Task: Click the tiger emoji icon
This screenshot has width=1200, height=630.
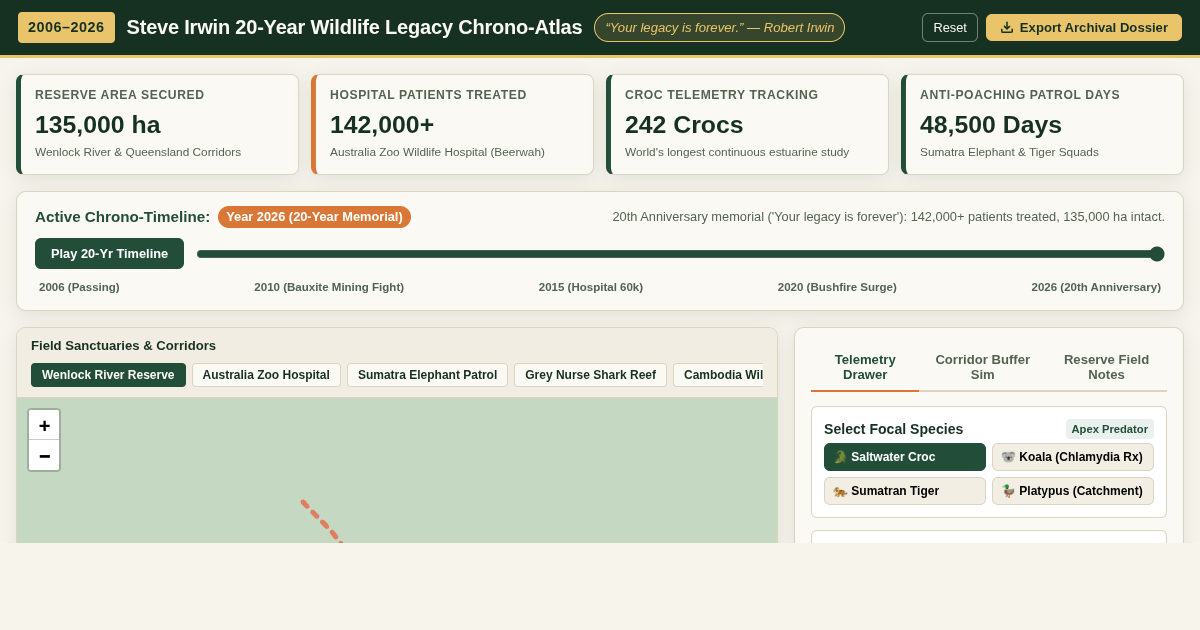Action: (840, 491)
